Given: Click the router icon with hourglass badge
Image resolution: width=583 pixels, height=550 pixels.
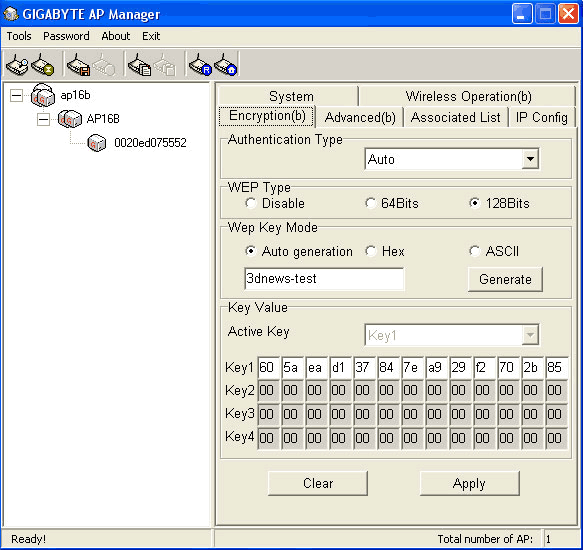Looking at the screenshot, I should (42, 65).
